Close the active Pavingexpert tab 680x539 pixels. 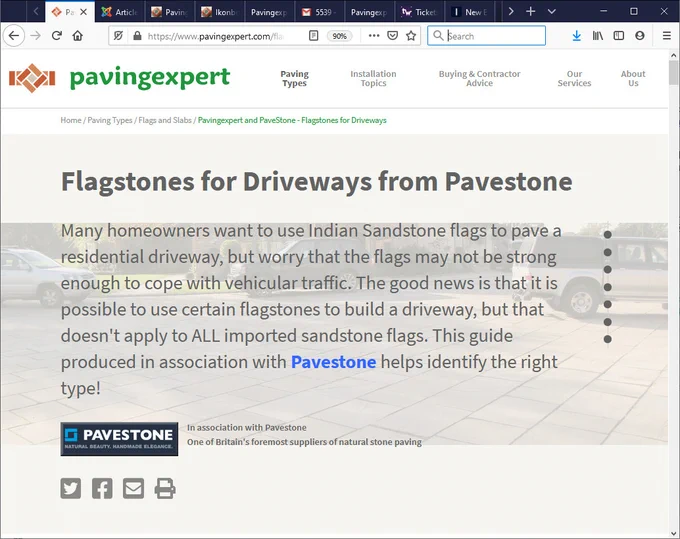pyautogui.click(x=84, y=12)
